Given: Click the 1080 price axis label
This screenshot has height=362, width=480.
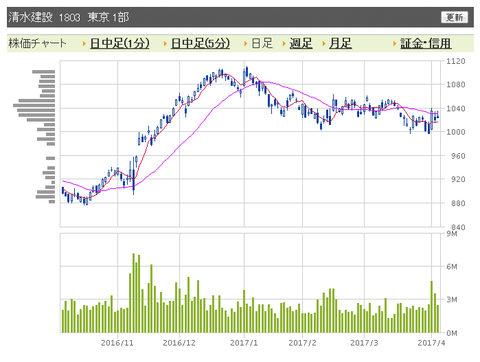Looking at the screenshot, I should (x=456, y=85).
